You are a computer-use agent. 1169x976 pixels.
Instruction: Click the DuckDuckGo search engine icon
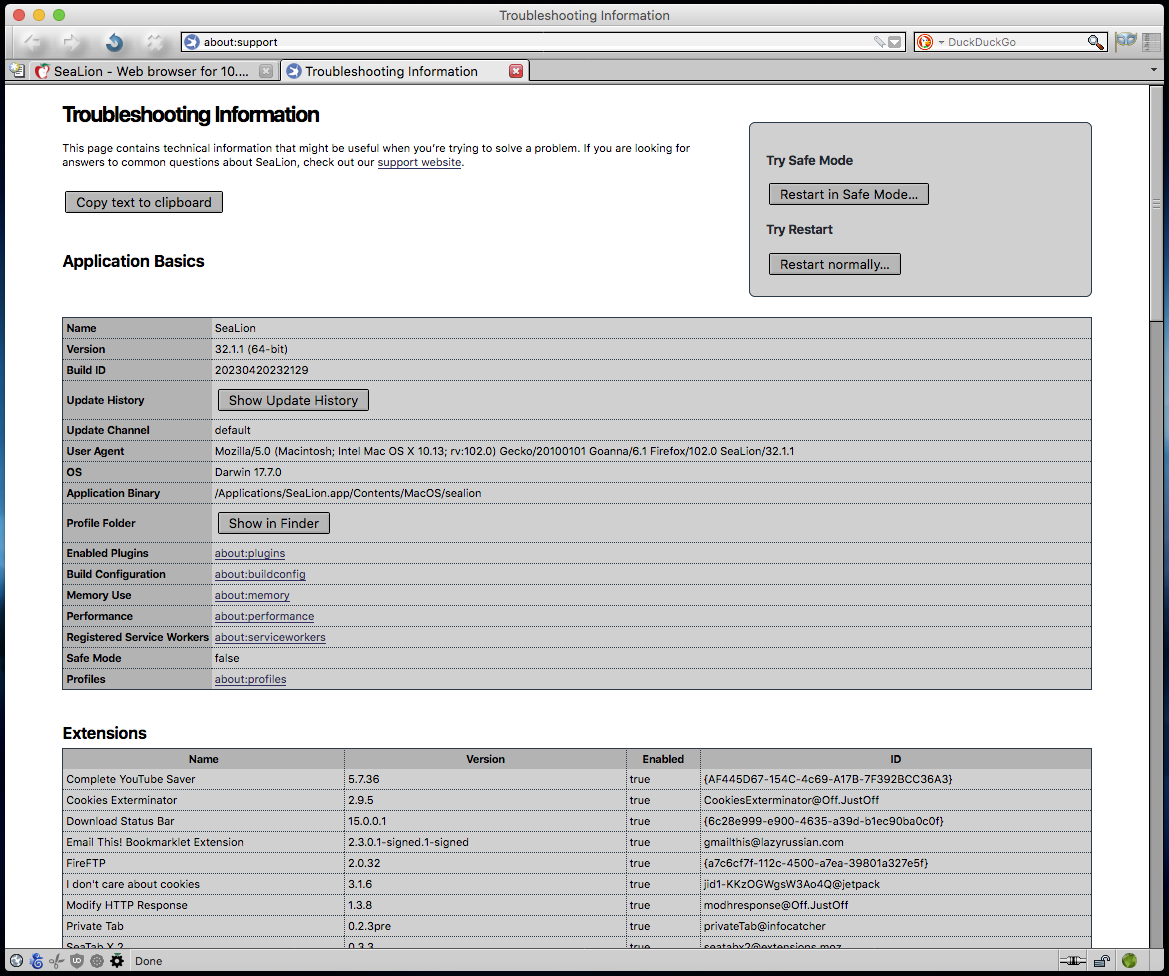pos(925,42)
